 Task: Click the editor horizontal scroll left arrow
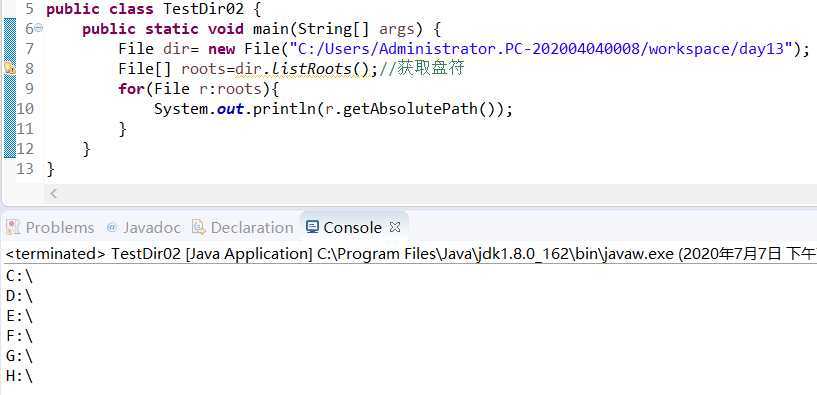pos(53,194)
